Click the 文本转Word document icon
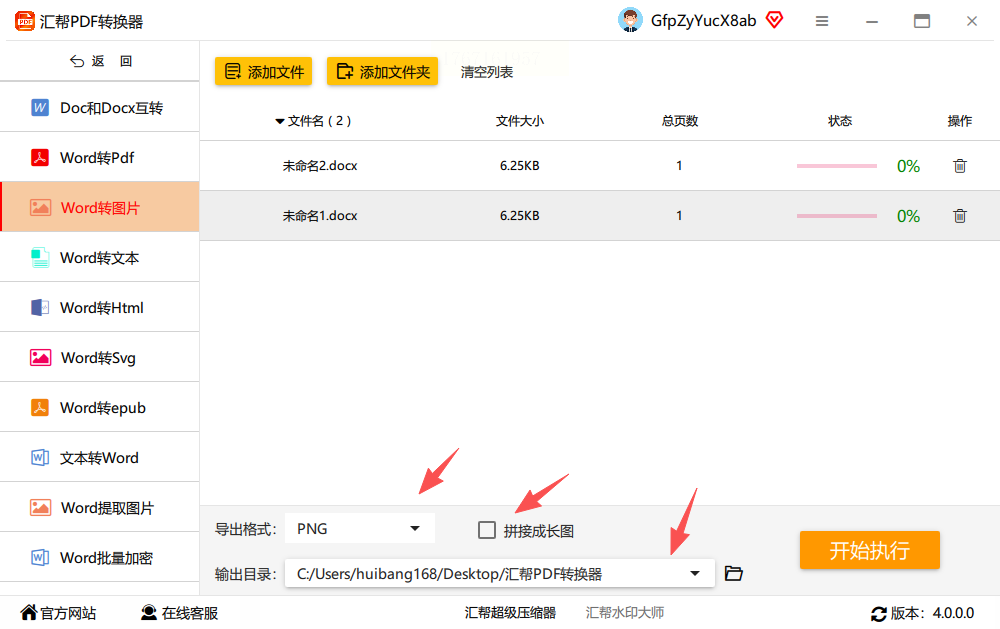Viewport: 1000px width, 629px height. pyautogui.click(x=40, y=457)
